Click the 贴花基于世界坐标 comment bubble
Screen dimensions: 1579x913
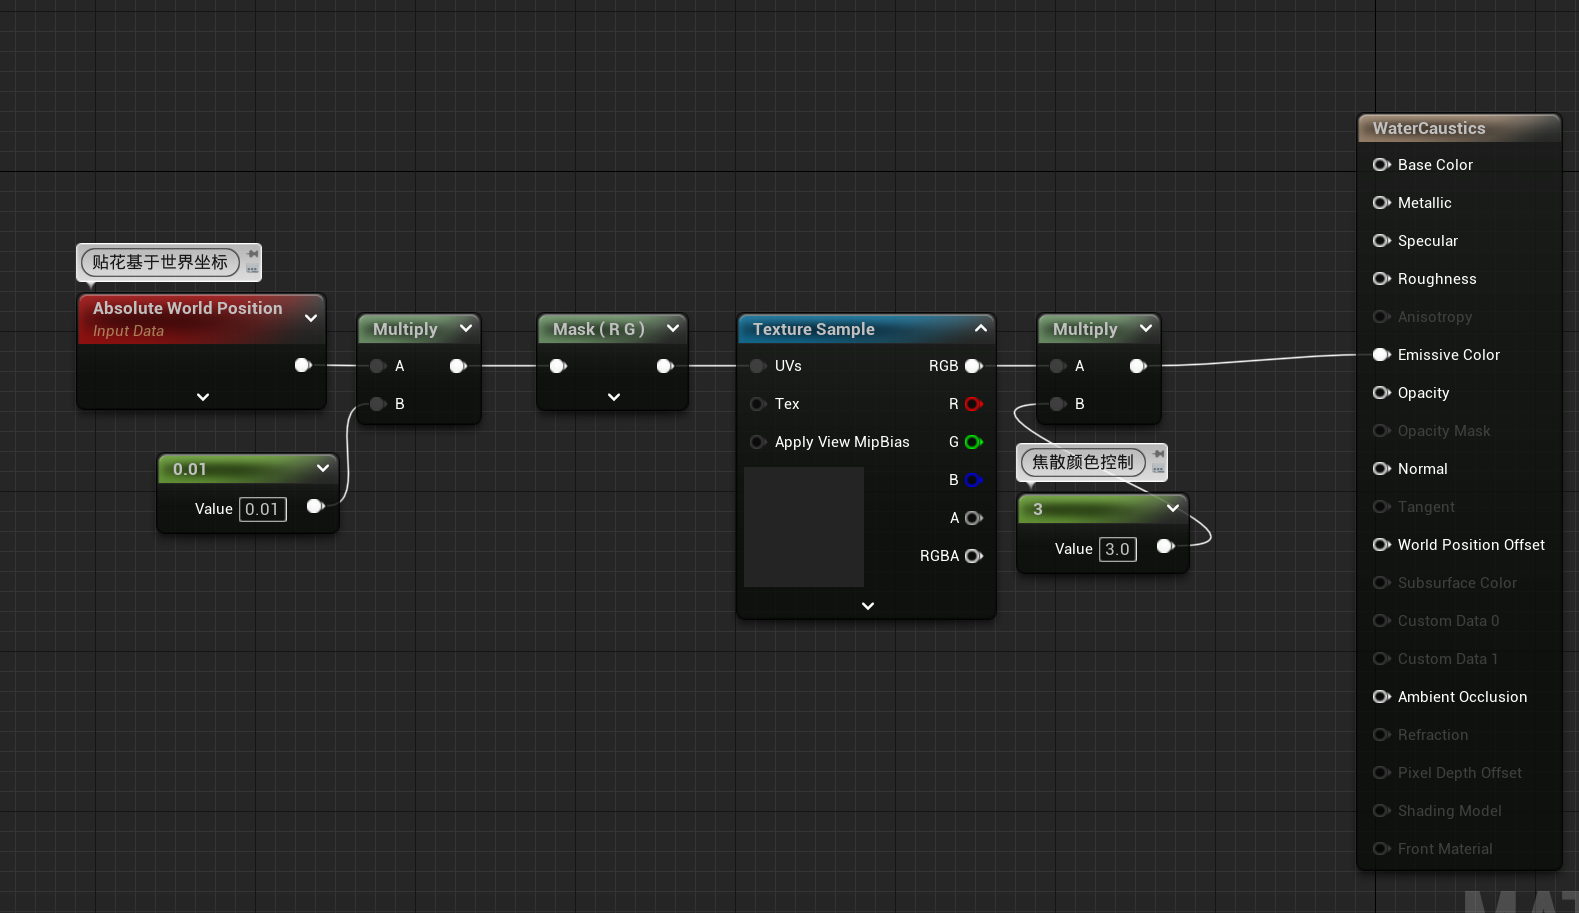(x=160, y=262)
